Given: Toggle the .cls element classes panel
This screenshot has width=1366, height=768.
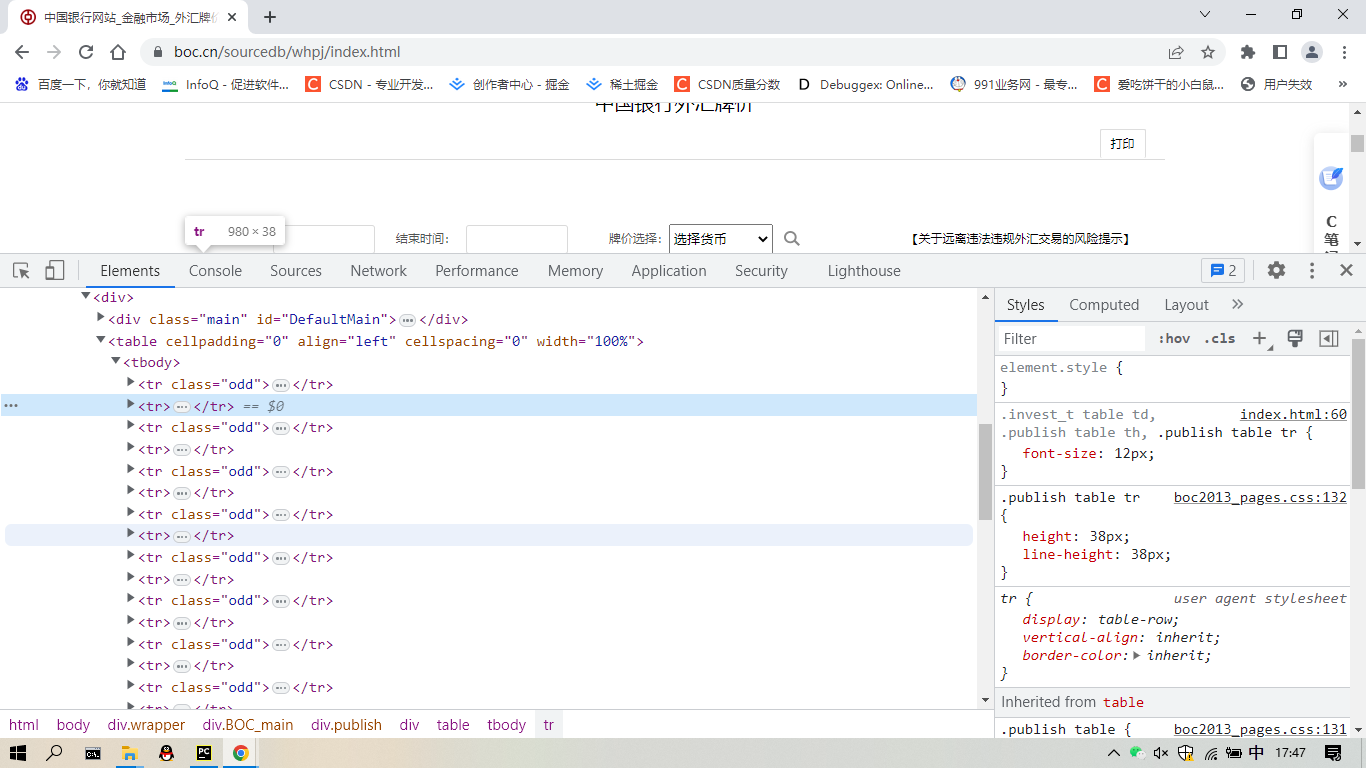Looking at the screenshot, I should click(x=1219, y=339).
